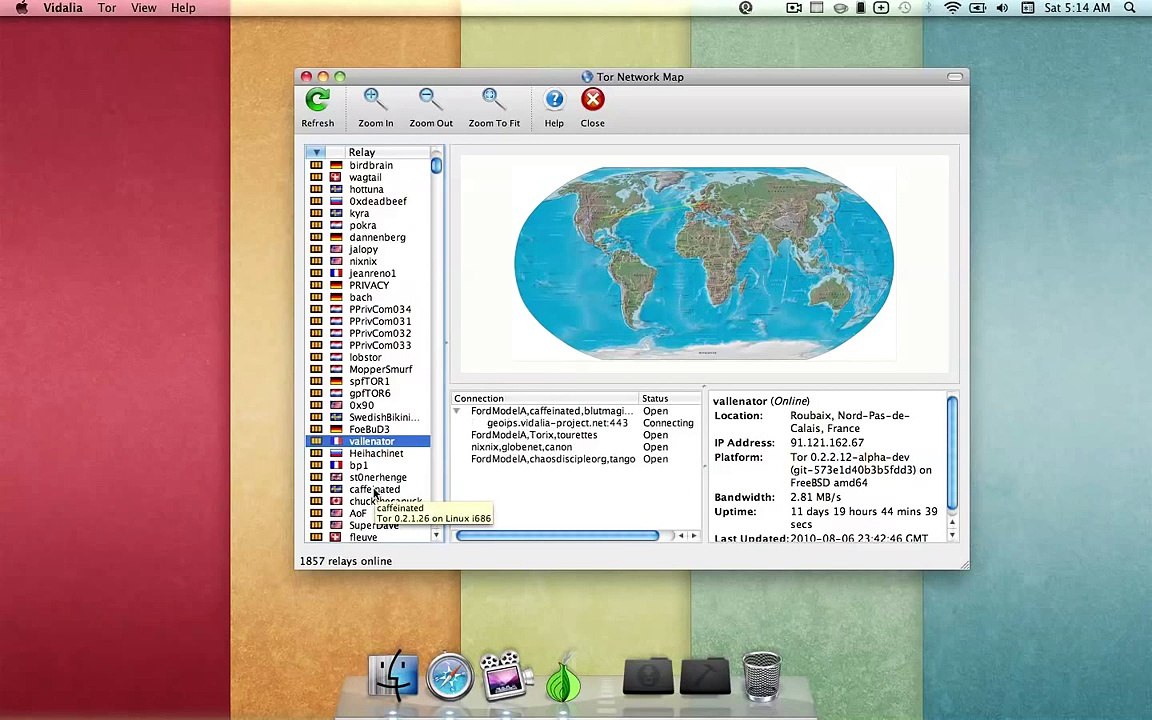This screenshot has width=1152, height=720.
Task: Open the Tor menu
Action: pos(107,8)
